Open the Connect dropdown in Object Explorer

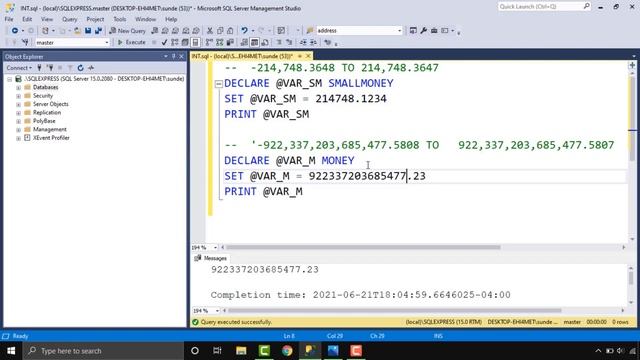point(19,68)
